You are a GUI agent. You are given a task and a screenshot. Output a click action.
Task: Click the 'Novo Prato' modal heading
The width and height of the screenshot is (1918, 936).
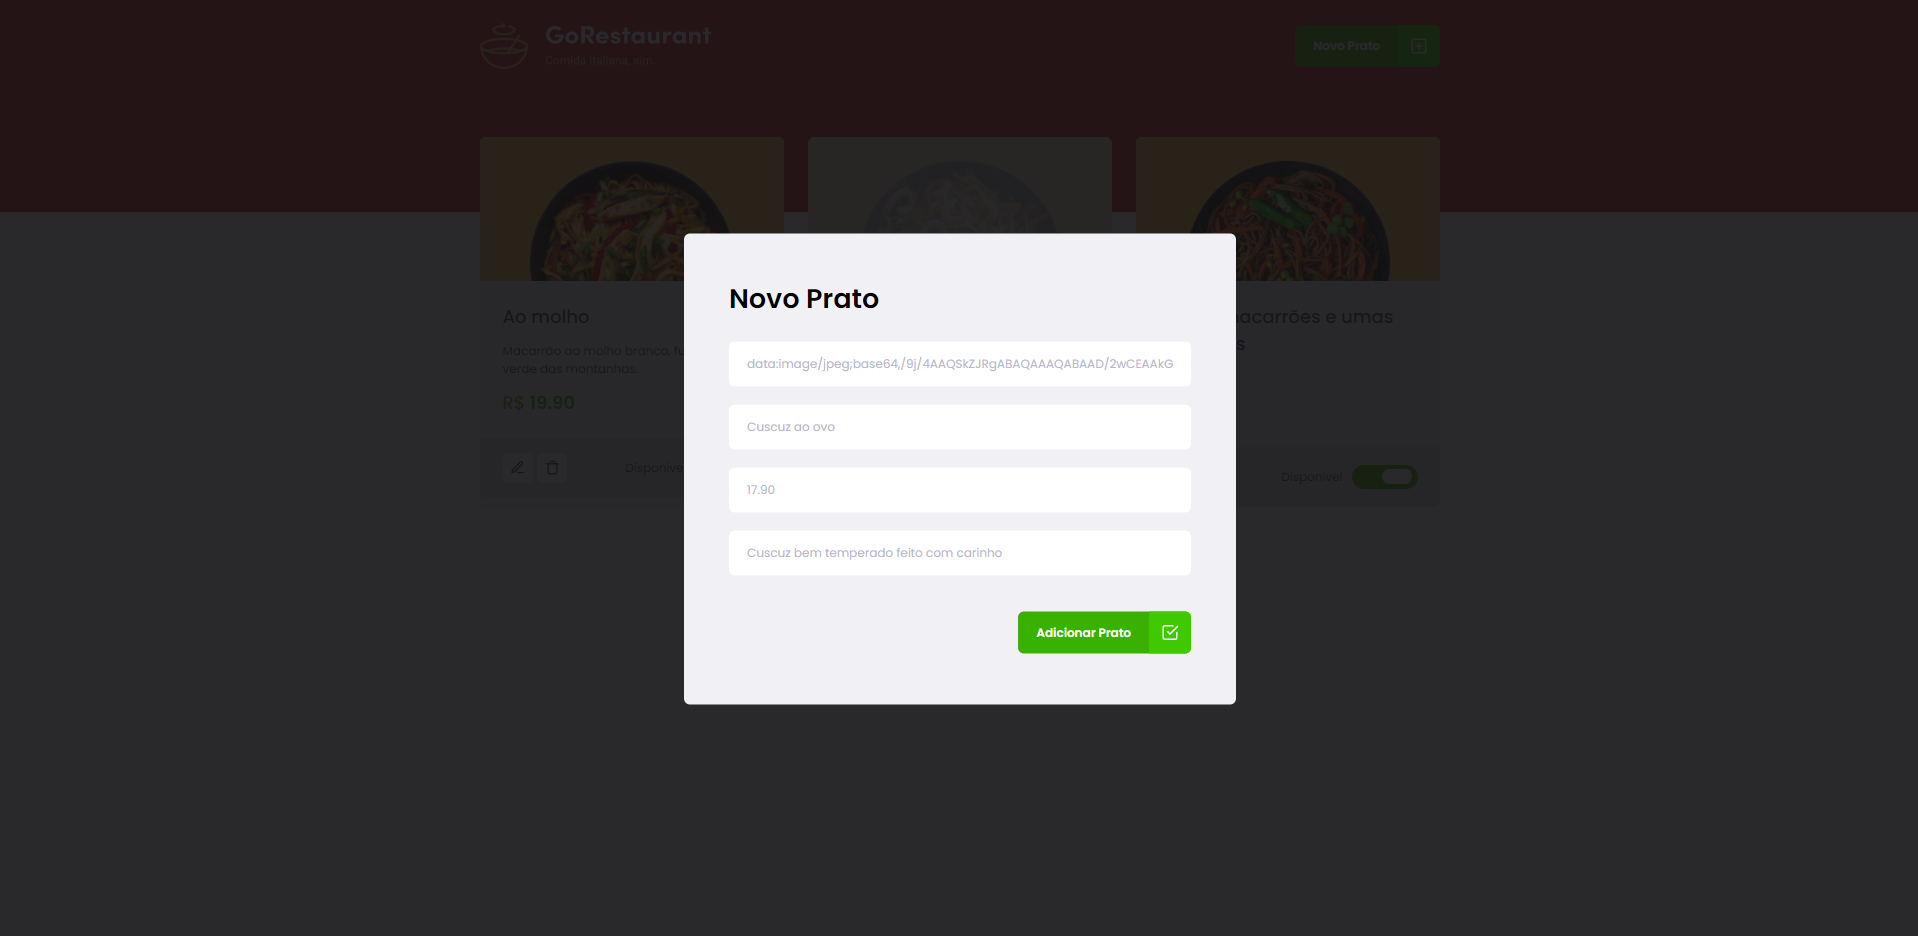point(804,299)
